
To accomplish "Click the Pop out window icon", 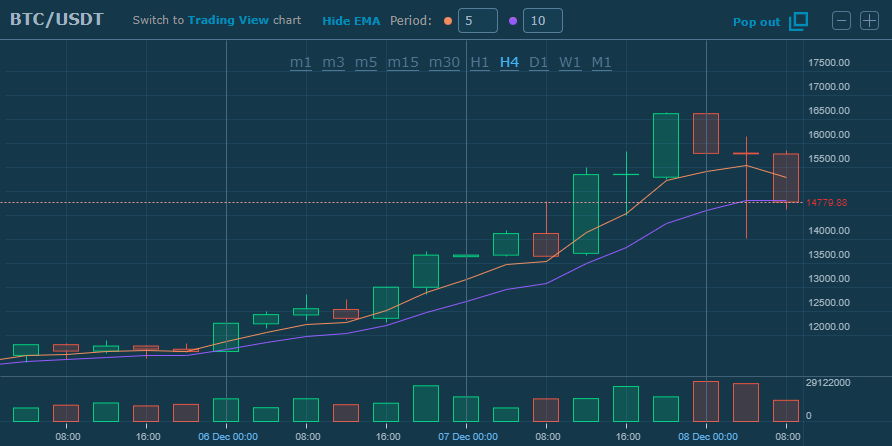I will pyautogui.click(x=798, y=21).
